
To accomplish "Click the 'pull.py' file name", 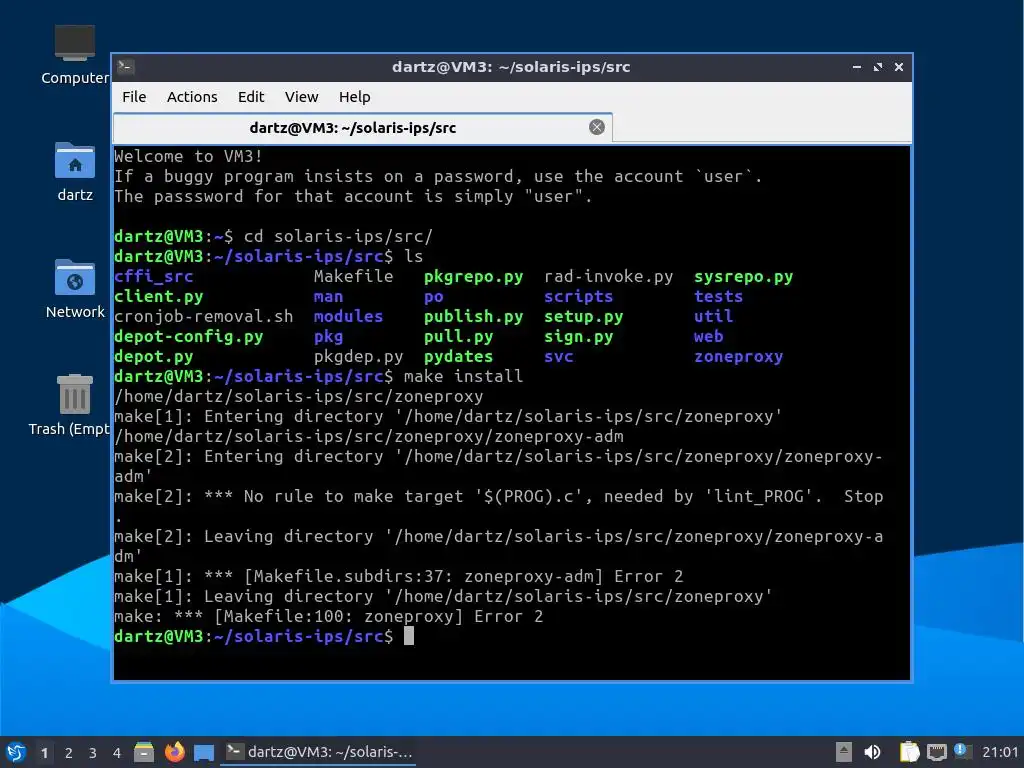I will point(458,336).
